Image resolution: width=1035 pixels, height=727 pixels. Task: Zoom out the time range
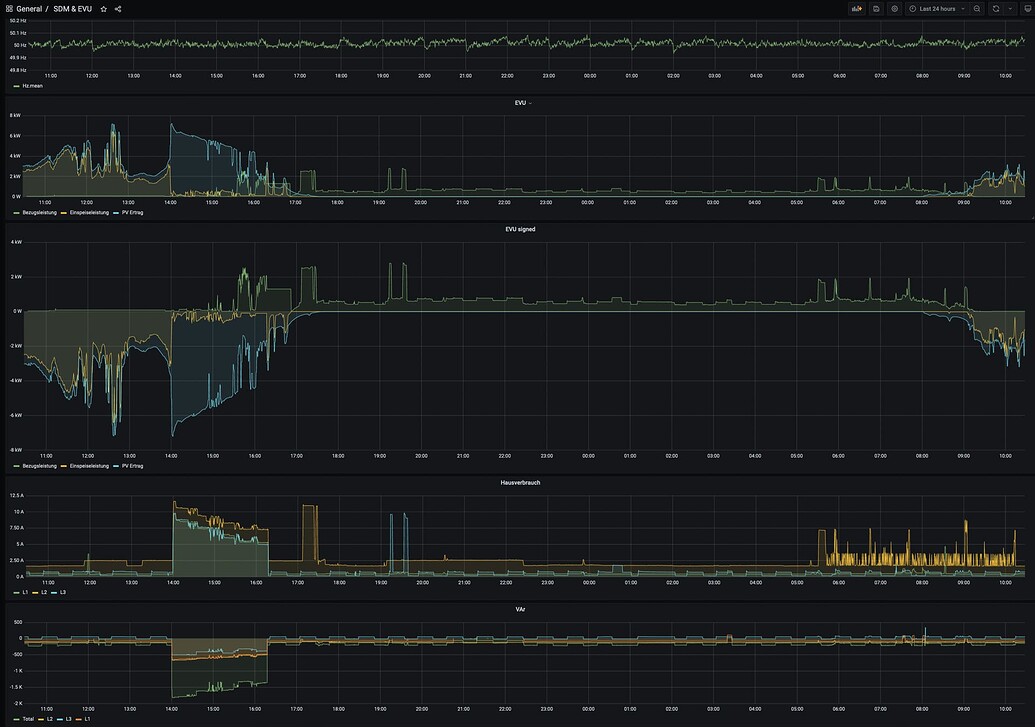[977, 9]
